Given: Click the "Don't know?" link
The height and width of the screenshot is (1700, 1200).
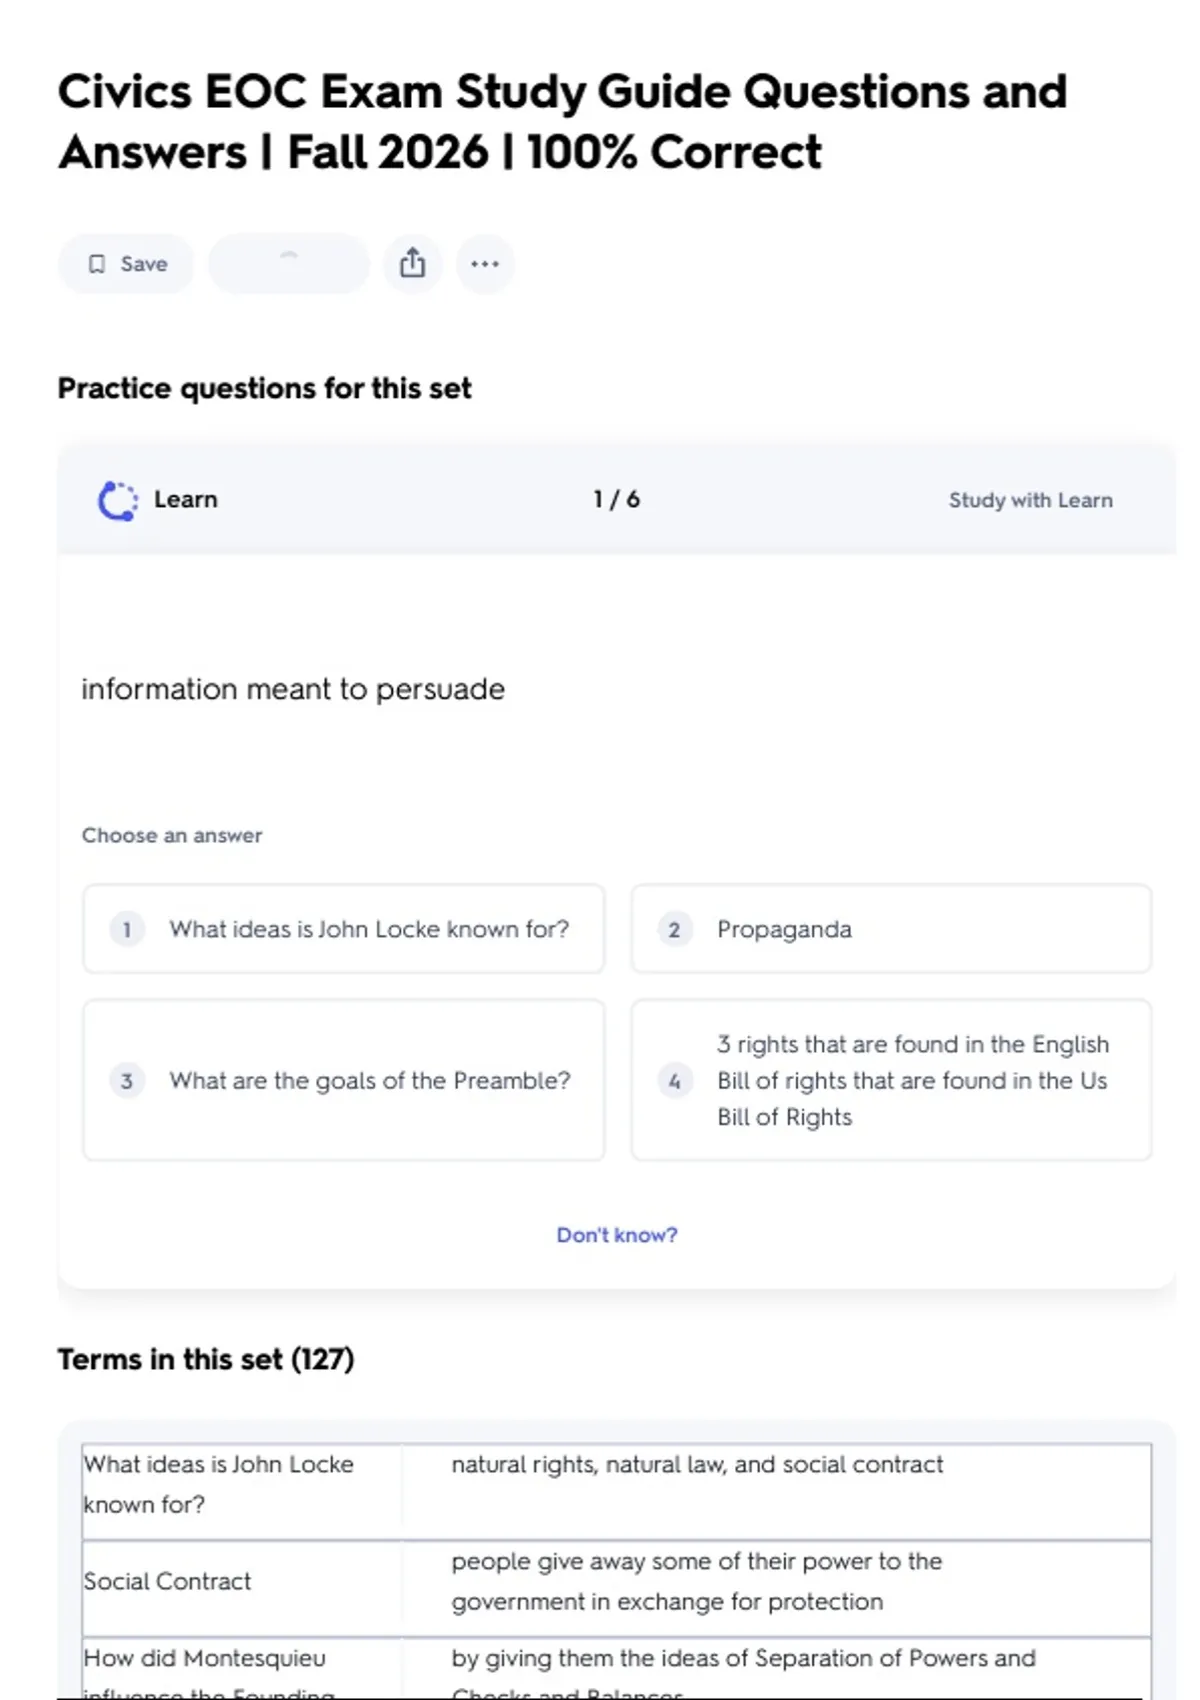Looking at the screenshot, I should click(617, 1235).
